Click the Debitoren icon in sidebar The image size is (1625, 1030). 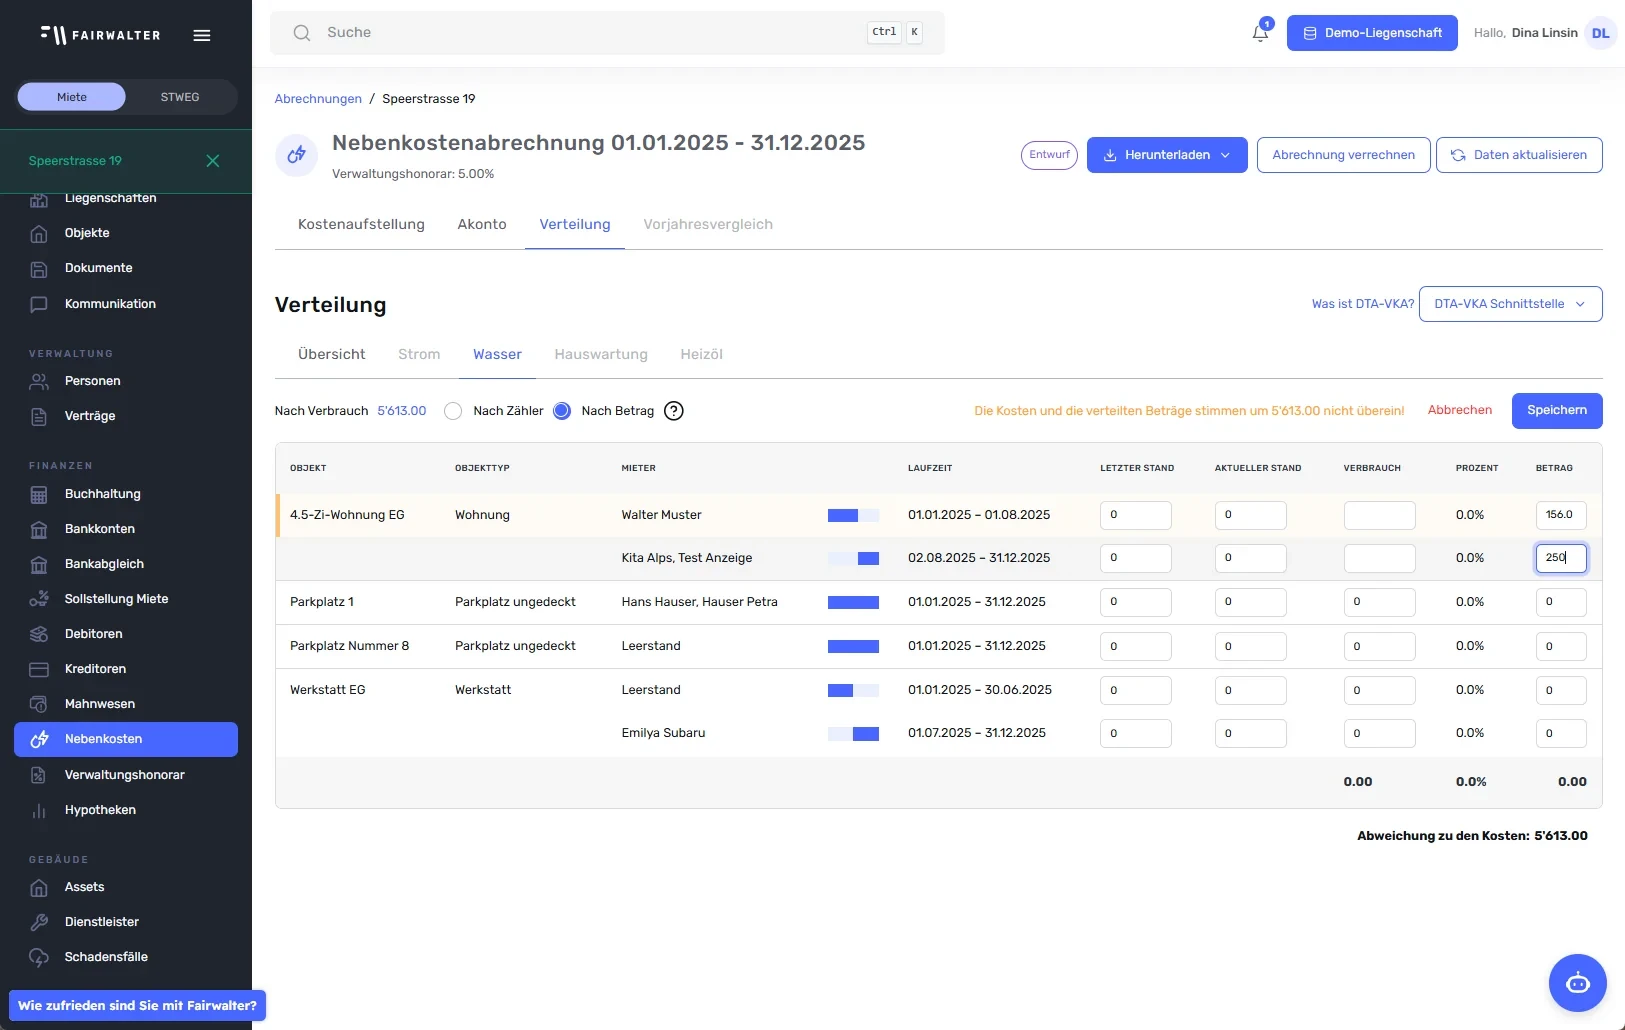[39, 635]
